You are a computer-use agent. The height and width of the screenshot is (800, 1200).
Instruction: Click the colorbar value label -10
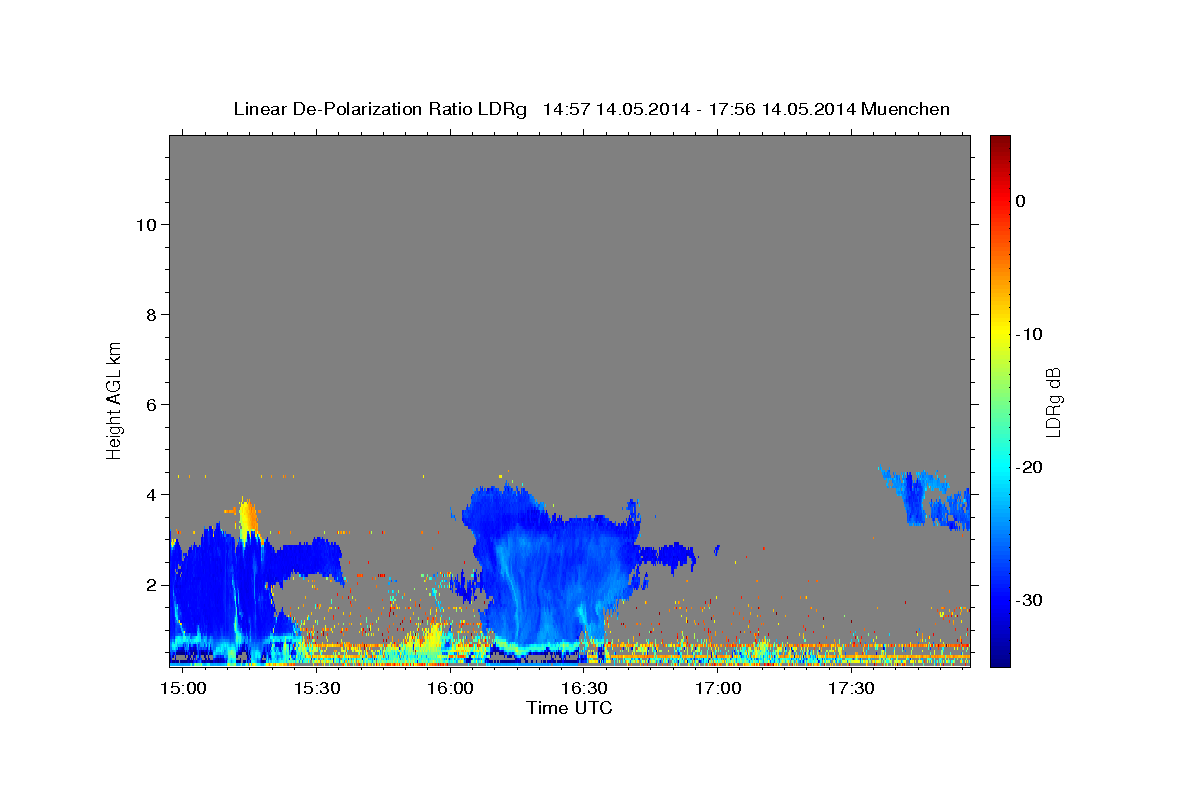[1029, 334]
